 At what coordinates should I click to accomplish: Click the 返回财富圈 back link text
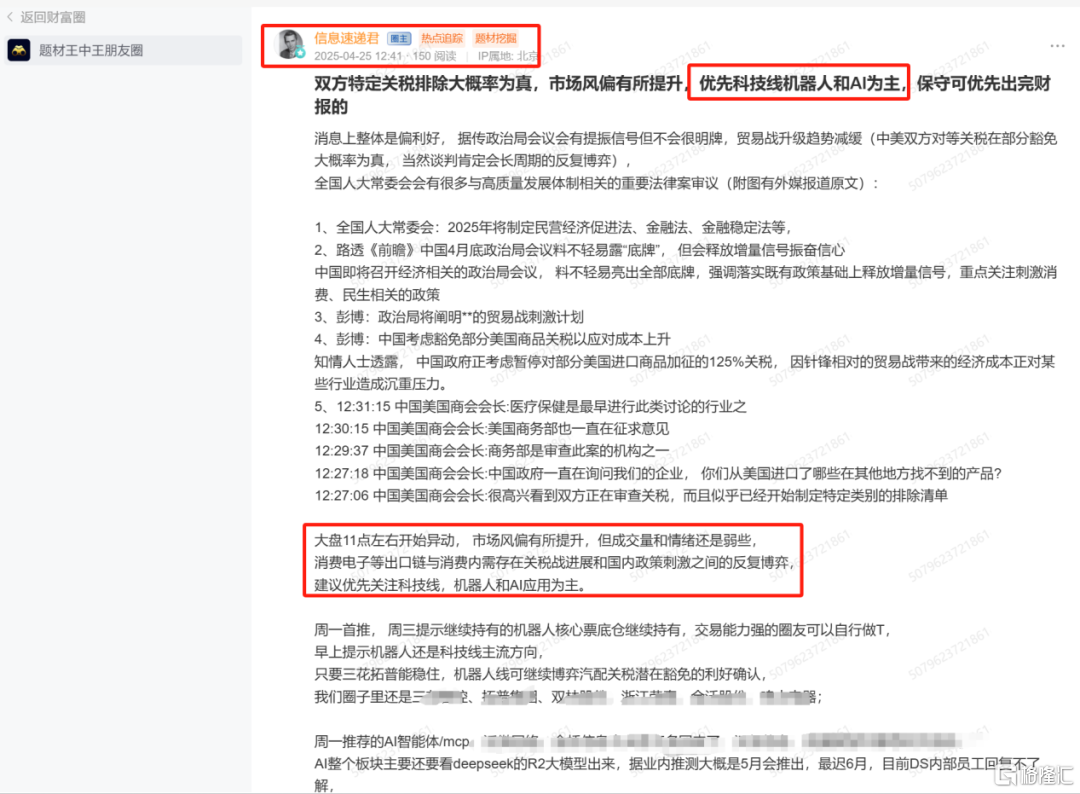(53, 17)
